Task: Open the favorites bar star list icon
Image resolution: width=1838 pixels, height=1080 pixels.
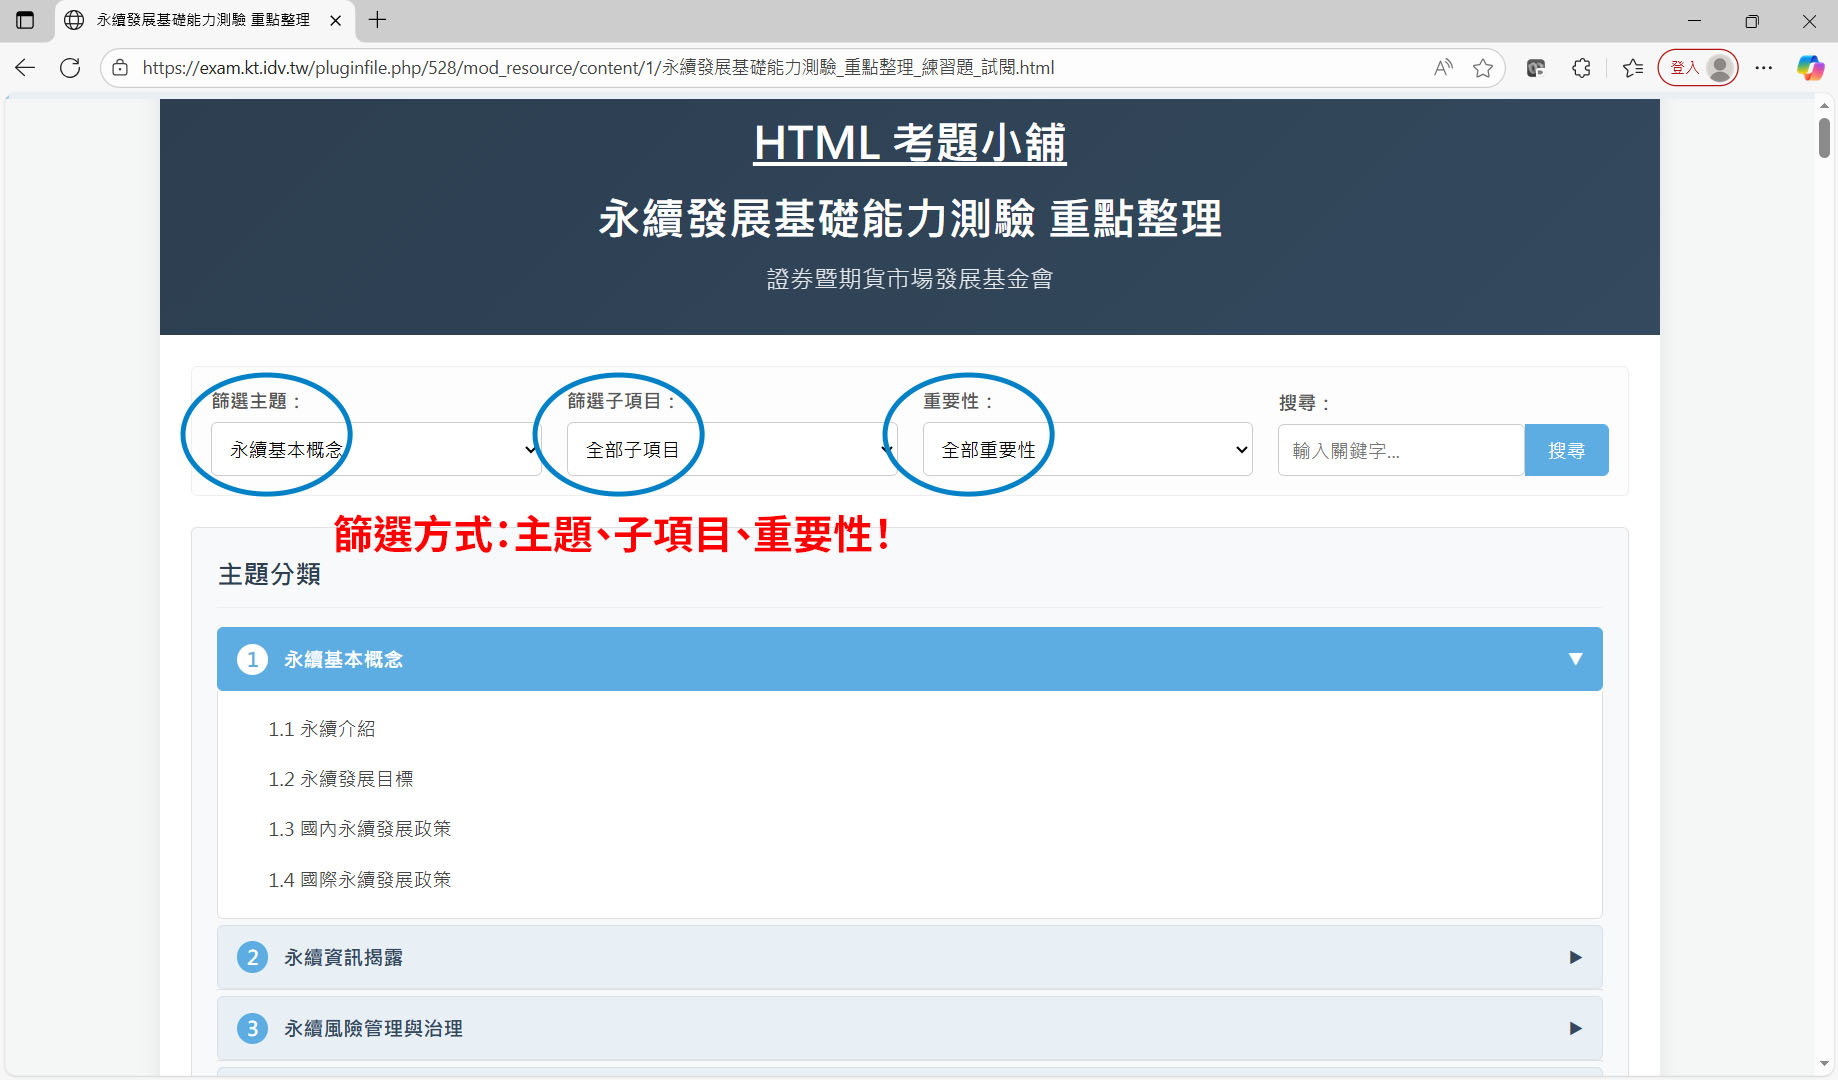Action: point(1632,67)
